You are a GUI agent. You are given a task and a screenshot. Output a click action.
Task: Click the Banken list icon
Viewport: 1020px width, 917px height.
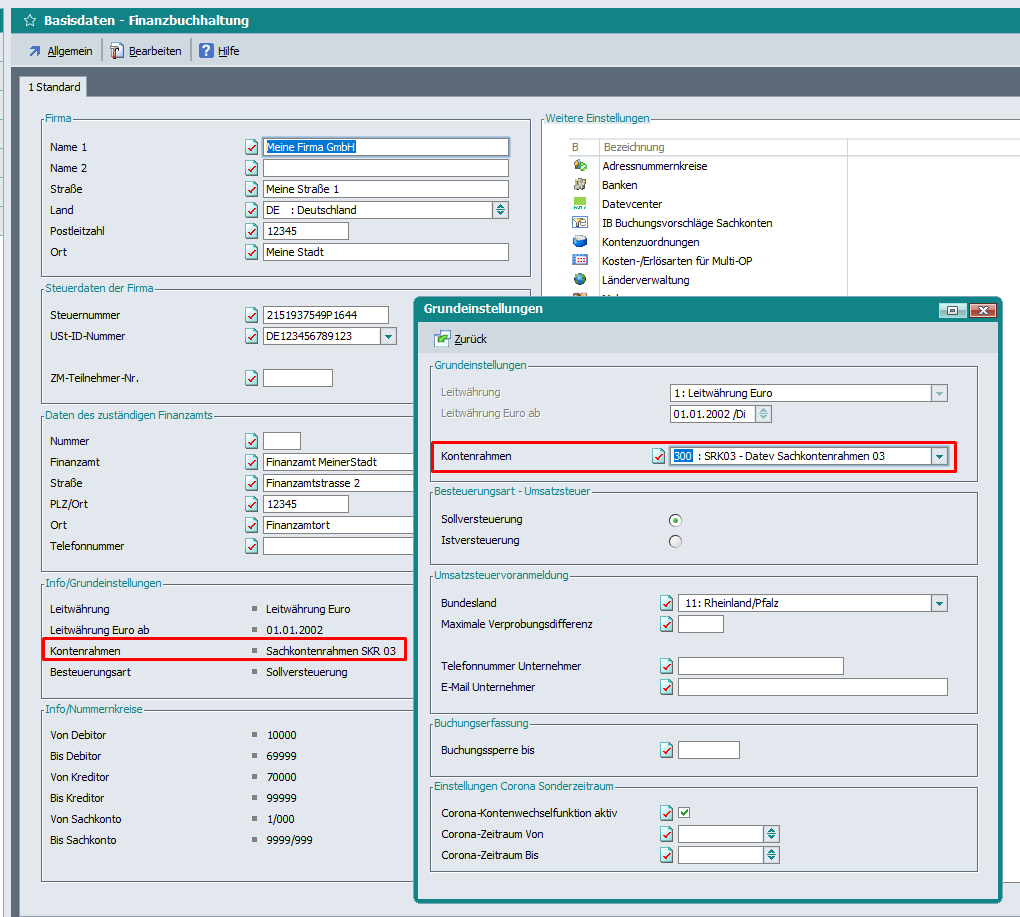pyautogui.click(x=580, y=185)
